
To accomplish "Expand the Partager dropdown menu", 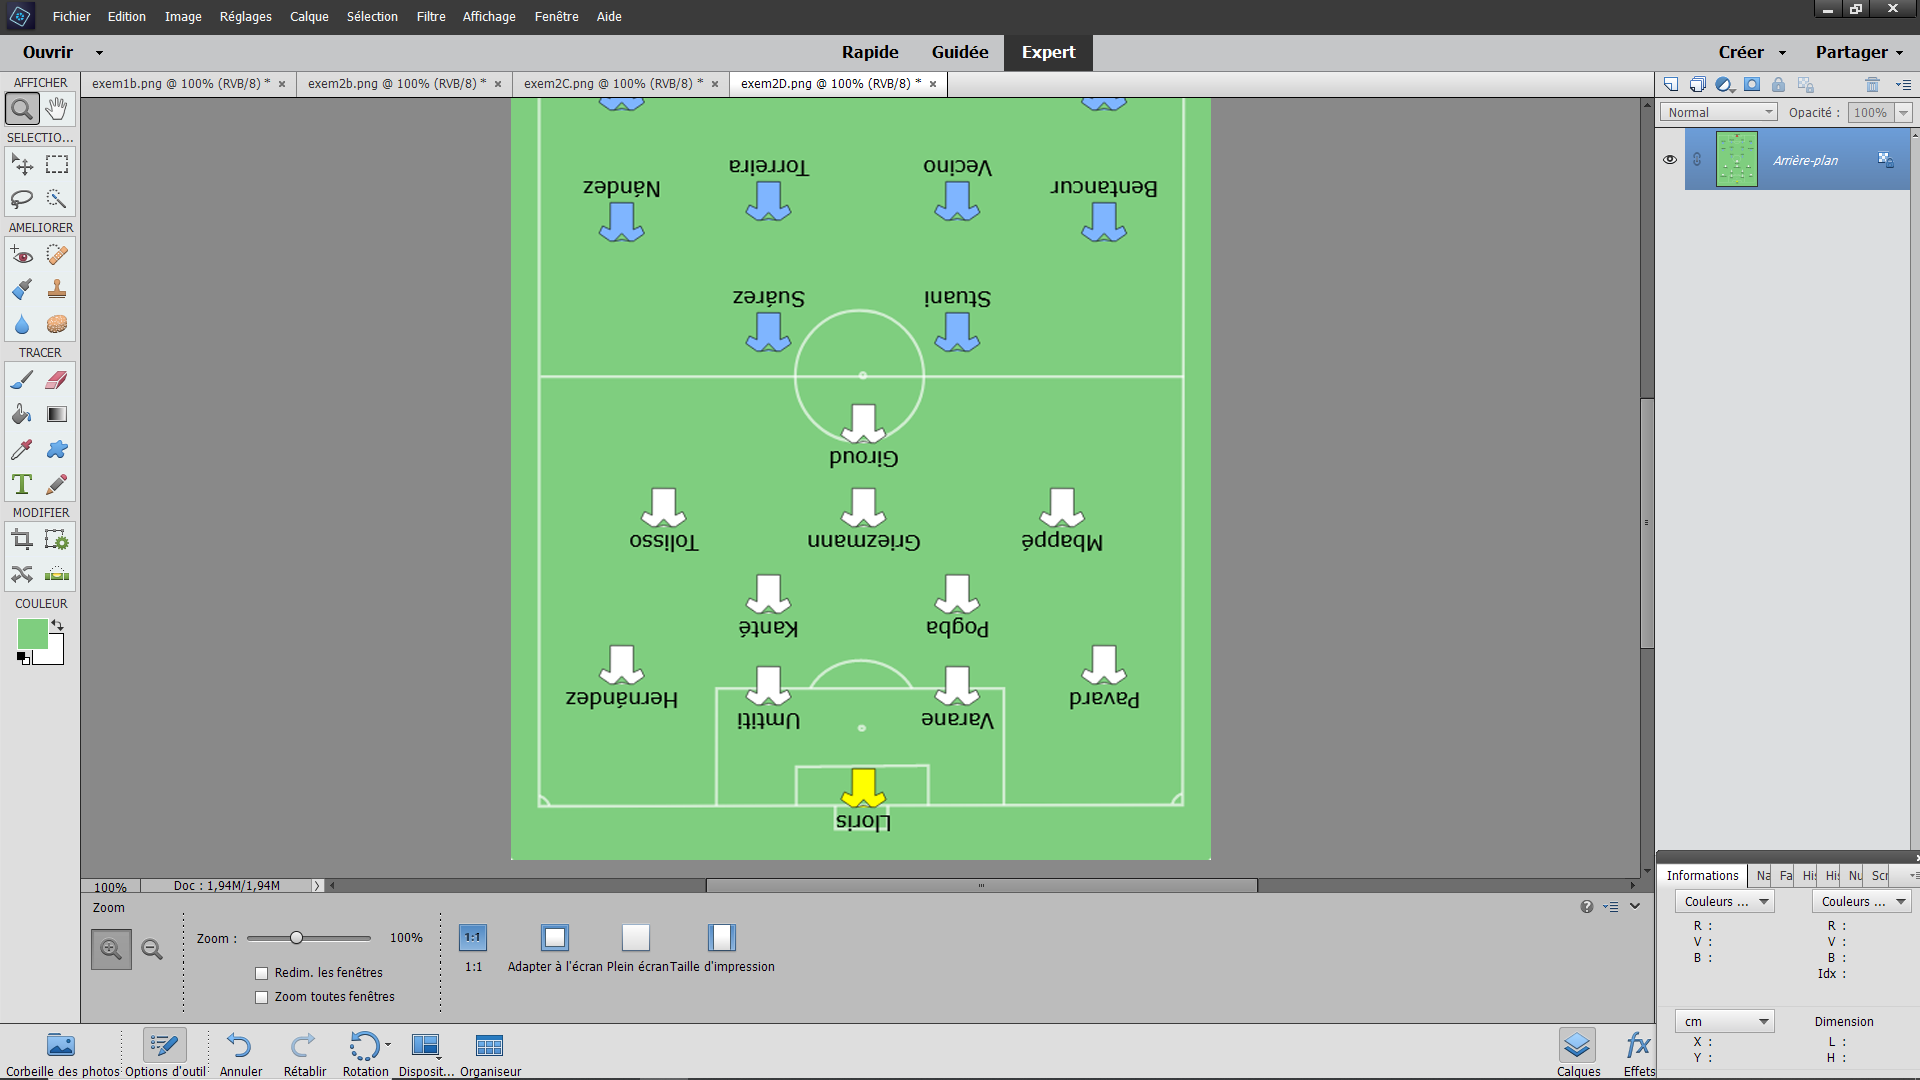I will (1899, 53).
